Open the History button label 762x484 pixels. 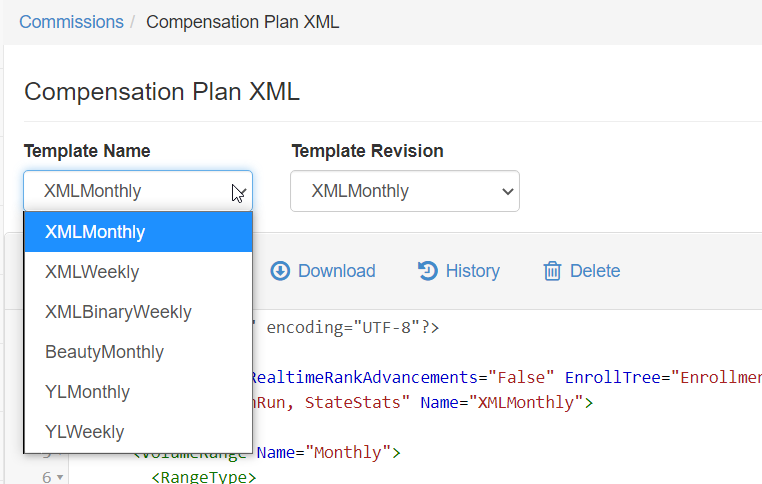(x=472, y=271)
